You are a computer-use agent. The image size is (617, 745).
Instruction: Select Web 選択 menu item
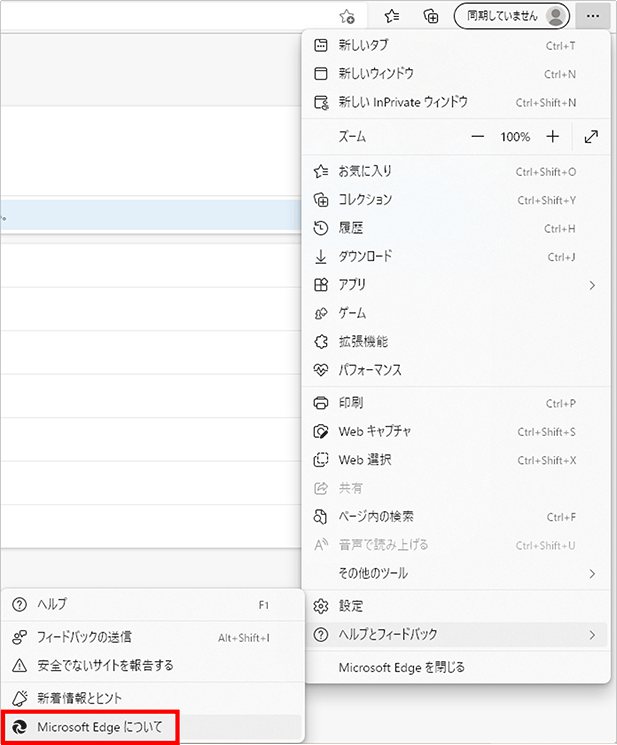click(x=456, y=460)
